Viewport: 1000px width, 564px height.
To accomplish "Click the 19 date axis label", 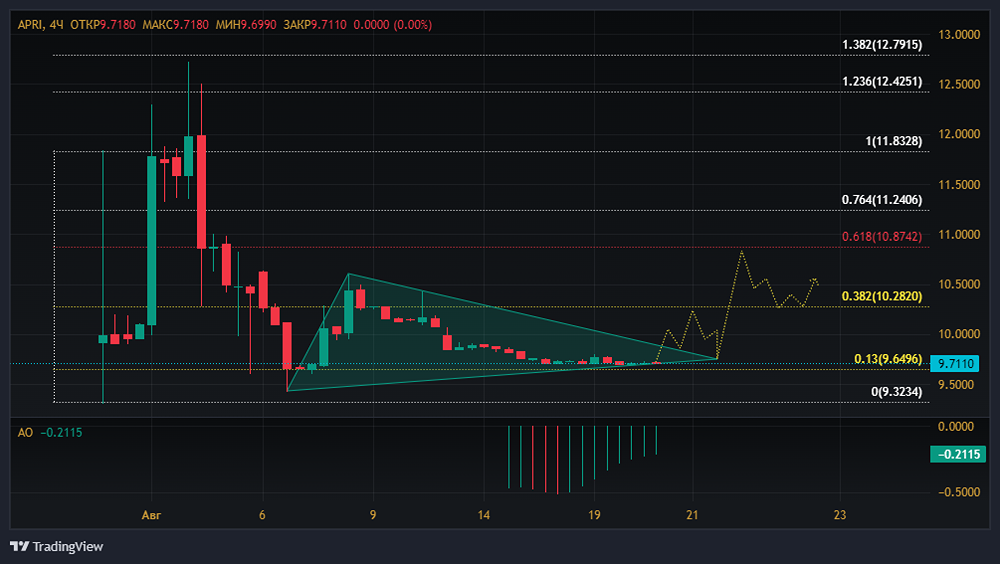I will [x=594, y=515].
